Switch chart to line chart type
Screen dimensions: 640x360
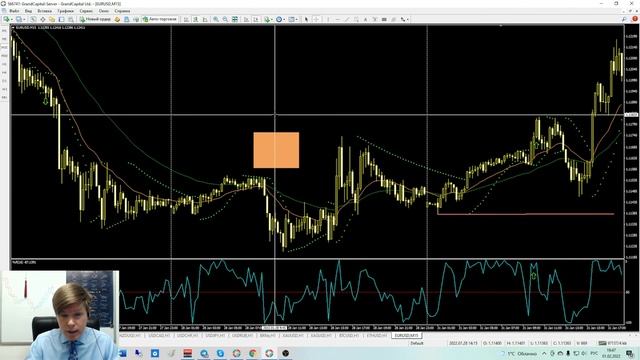coord(205,19)
